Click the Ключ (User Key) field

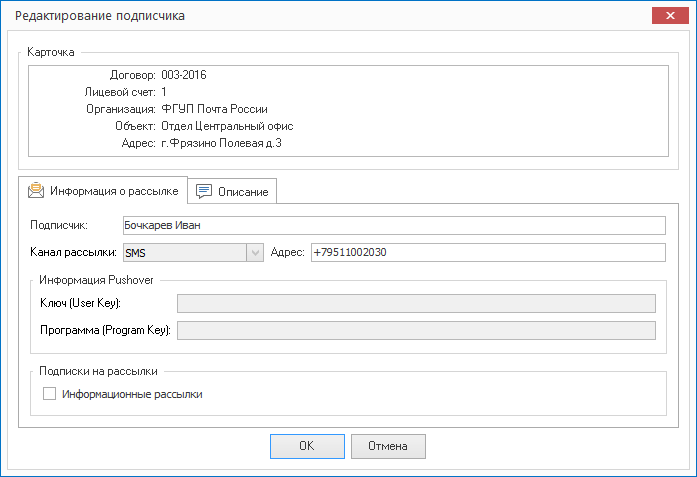pos(416,303)
